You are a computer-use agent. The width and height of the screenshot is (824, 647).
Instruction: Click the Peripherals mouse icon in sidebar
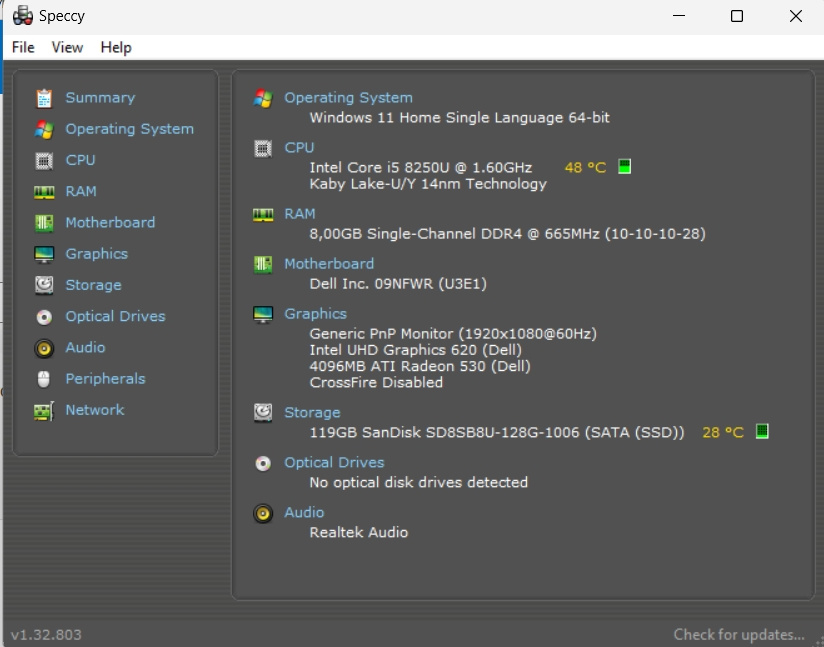pos(44,379)
